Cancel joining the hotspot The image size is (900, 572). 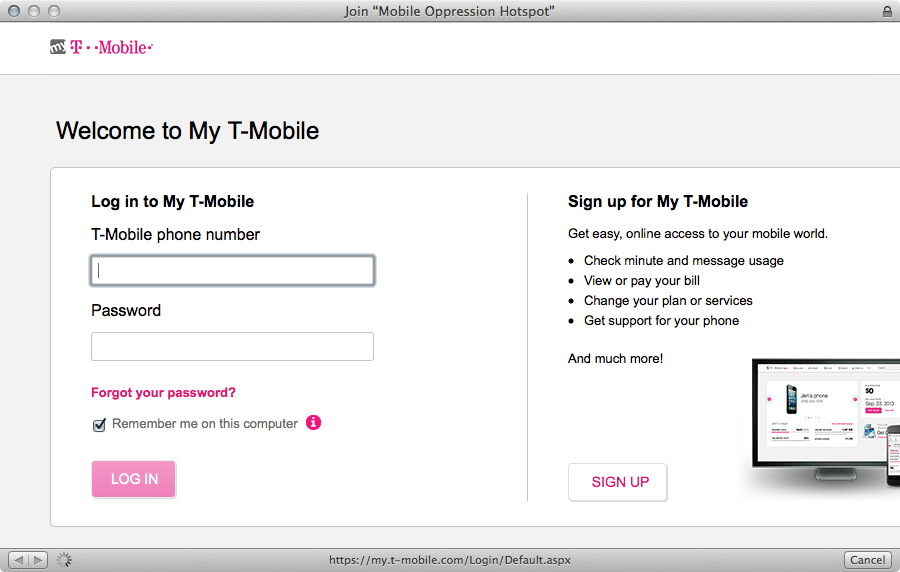click(x=867, y=560)
